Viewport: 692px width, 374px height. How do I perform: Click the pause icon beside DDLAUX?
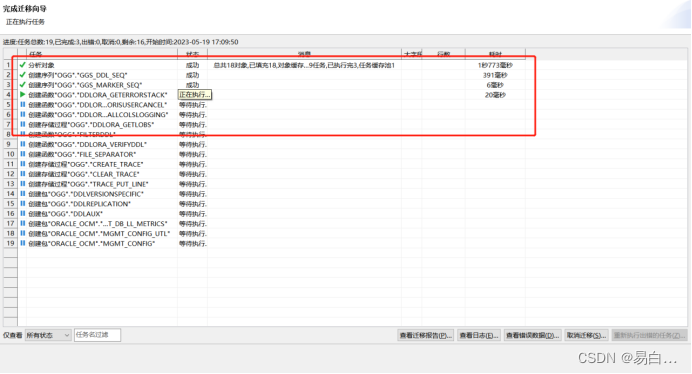[x=23, y=213]
